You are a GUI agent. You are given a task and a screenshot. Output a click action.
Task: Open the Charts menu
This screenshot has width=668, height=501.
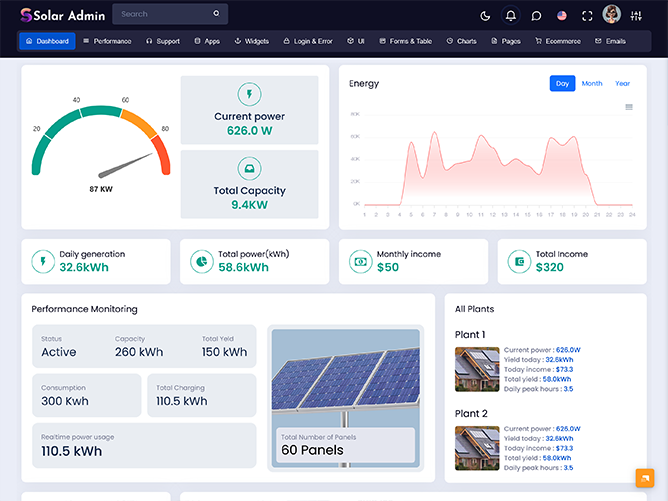pyautogui.click(x=461, y=41)
